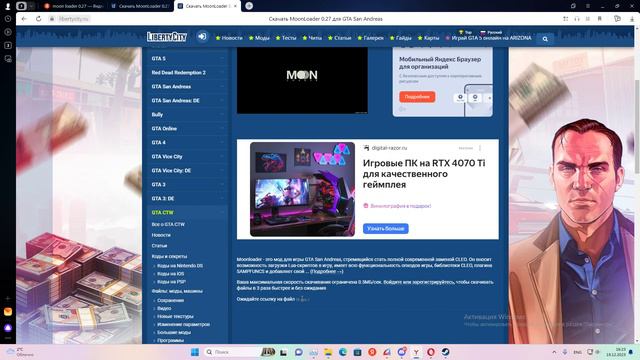
Task: Open the play icon in left sidebar
Action: click(x=8, y=32)
